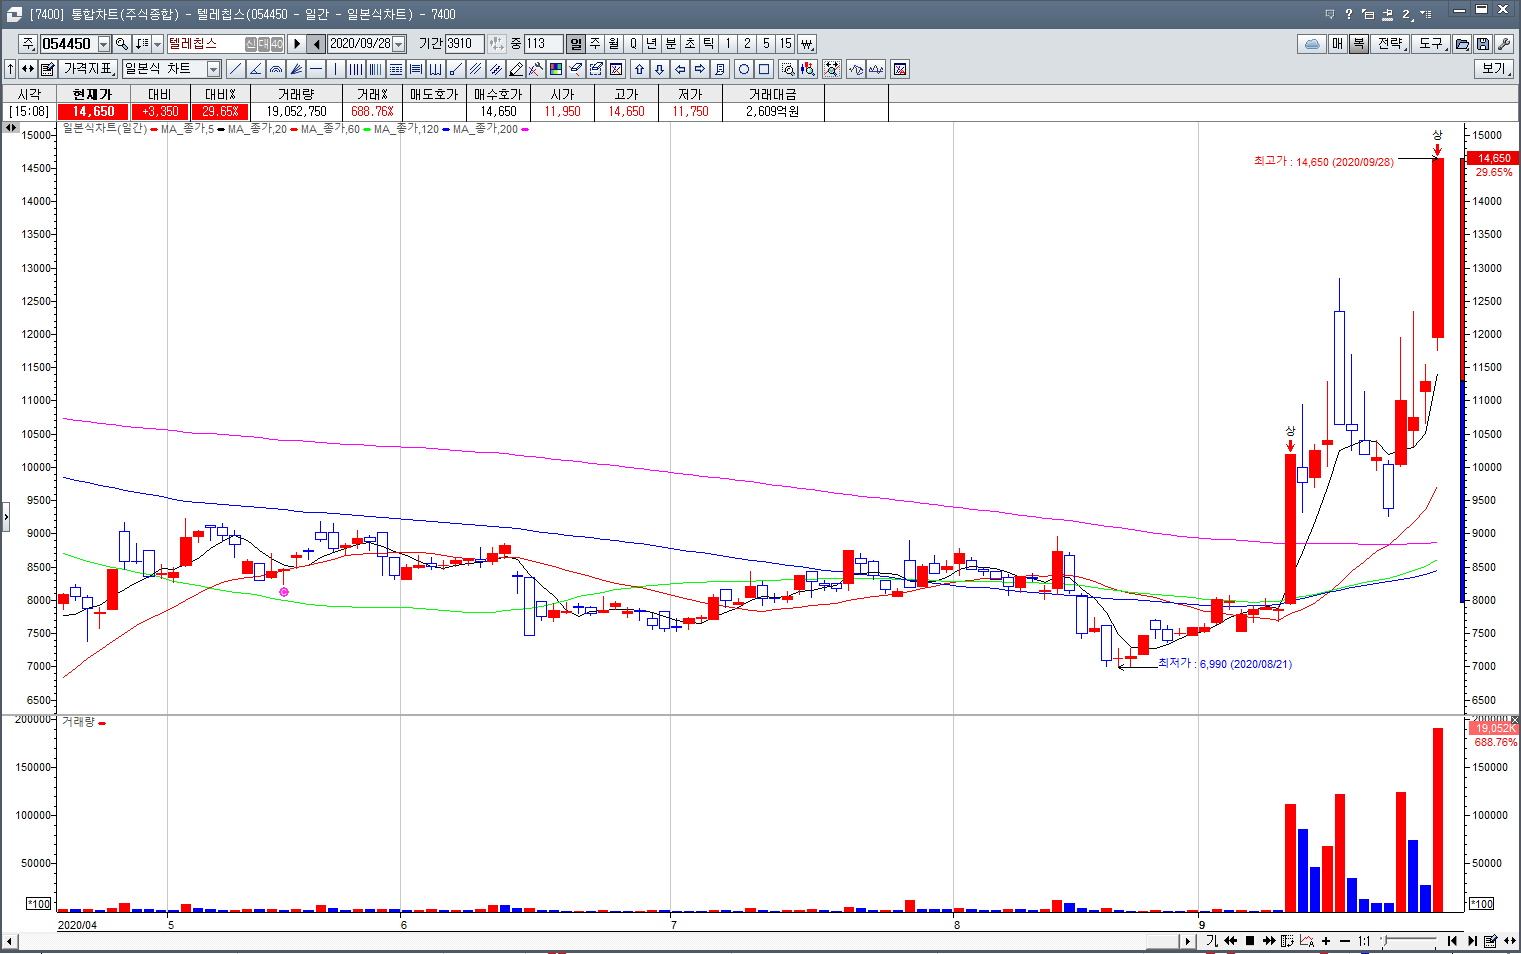Select the trend line drawing tool
This screenshot has width=1521, height=954.
[235, 69]
